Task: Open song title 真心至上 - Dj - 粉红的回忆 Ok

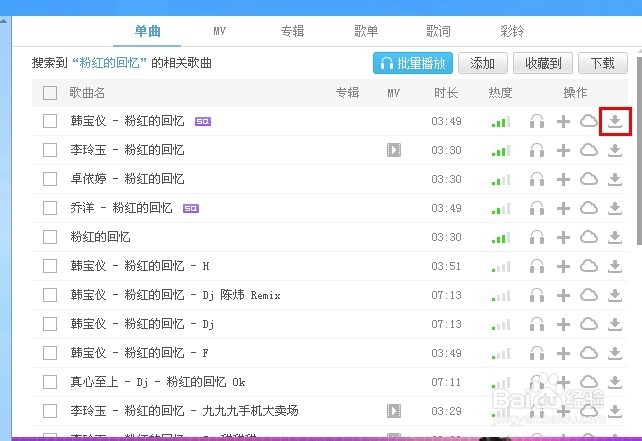Action: pos(158,382)
